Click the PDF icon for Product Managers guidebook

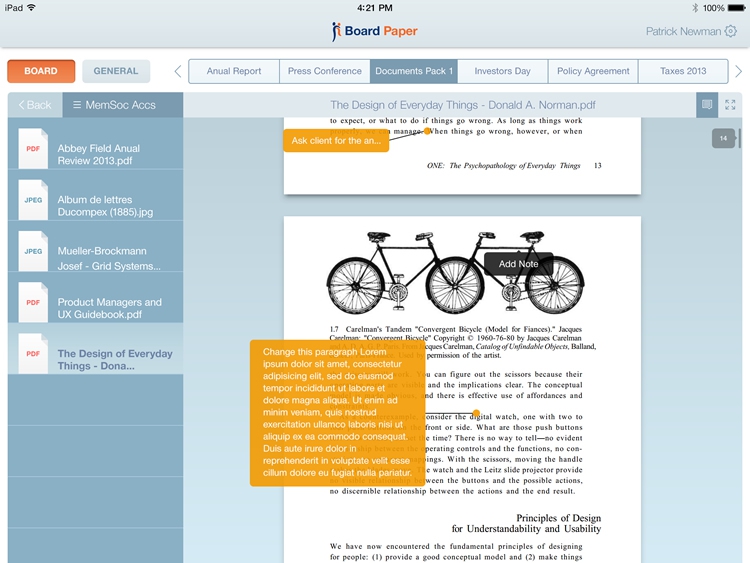click(33, 302)
